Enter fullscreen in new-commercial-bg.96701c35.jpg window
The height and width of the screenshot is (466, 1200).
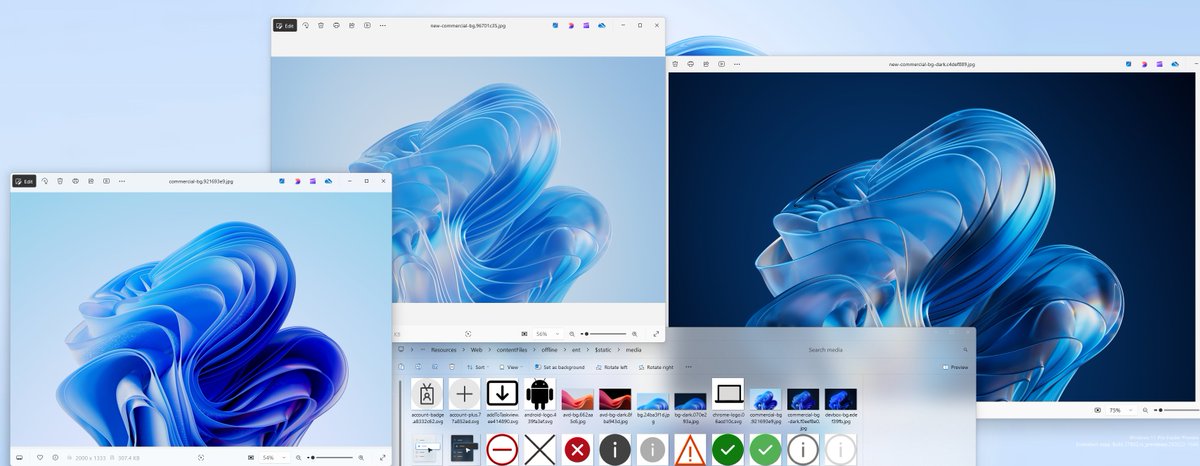coord(655,333)
